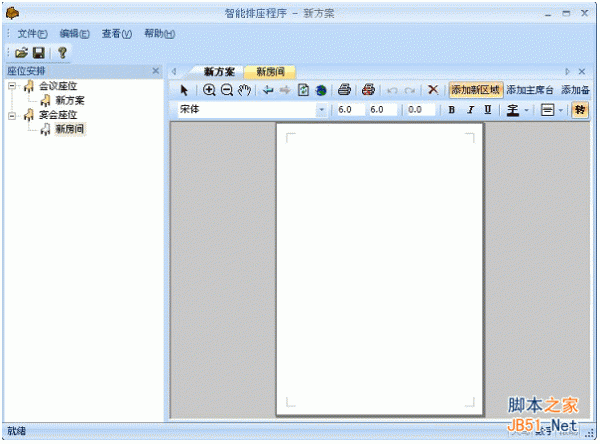Click the blank page canvas
Screen dimensions: 600x444
click(380, 269)
